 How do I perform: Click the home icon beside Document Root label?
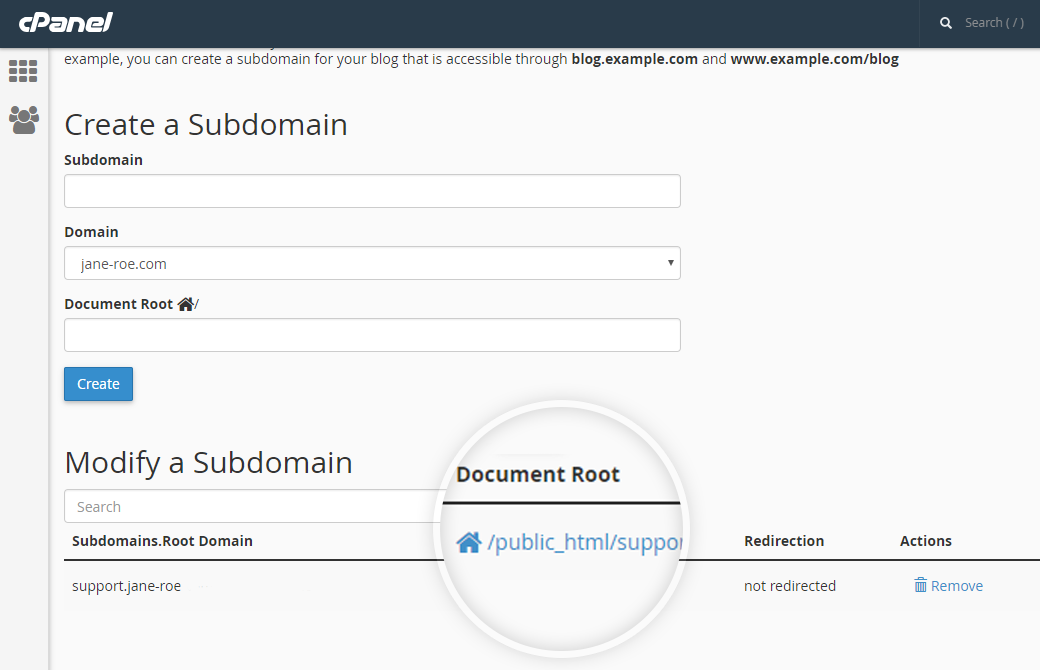pos(185,304)
